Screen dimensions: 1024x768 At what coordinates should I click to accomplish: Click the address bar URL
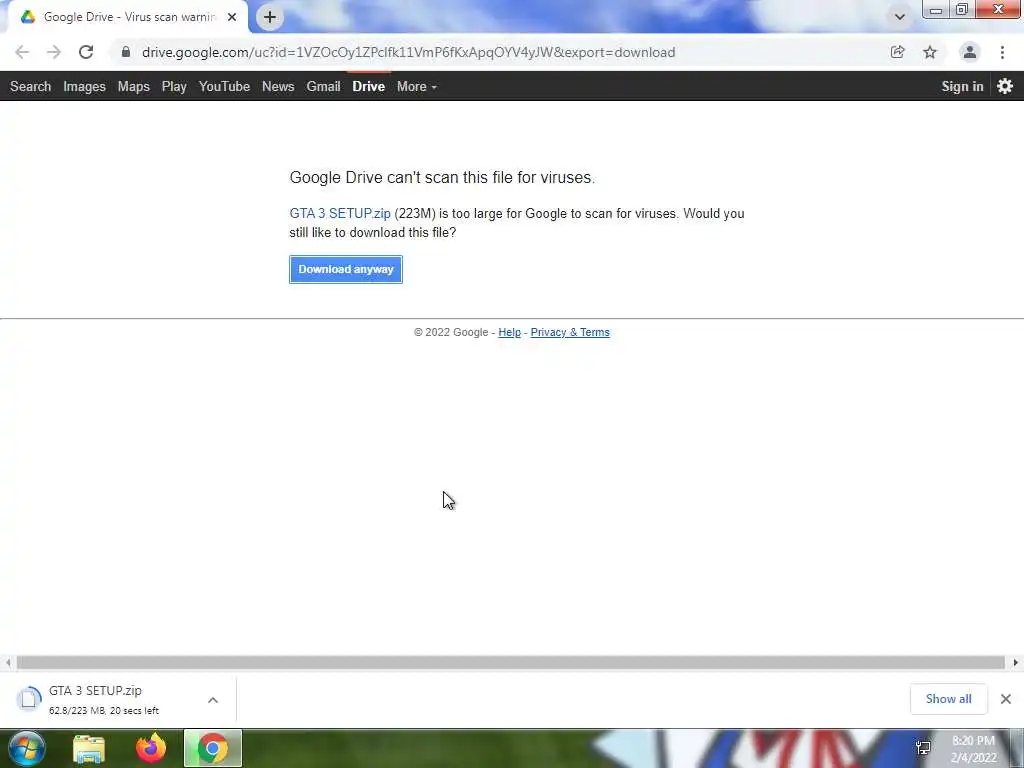tap(408, 52)
